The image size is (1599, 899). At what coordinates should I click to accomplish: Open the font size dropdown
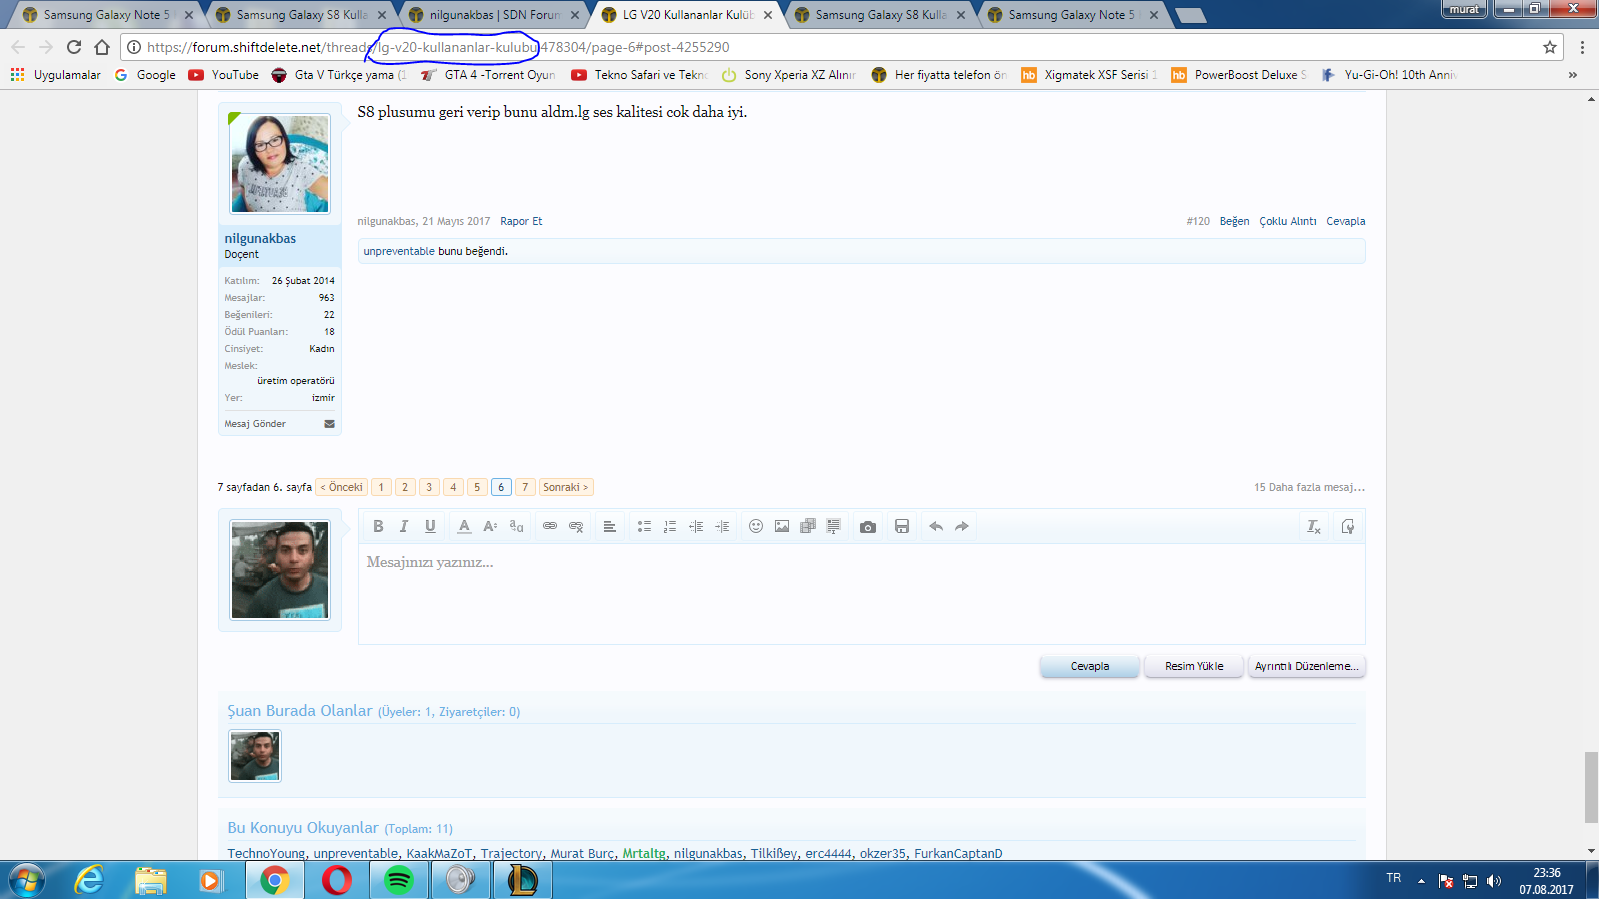(x=490, y=526)
